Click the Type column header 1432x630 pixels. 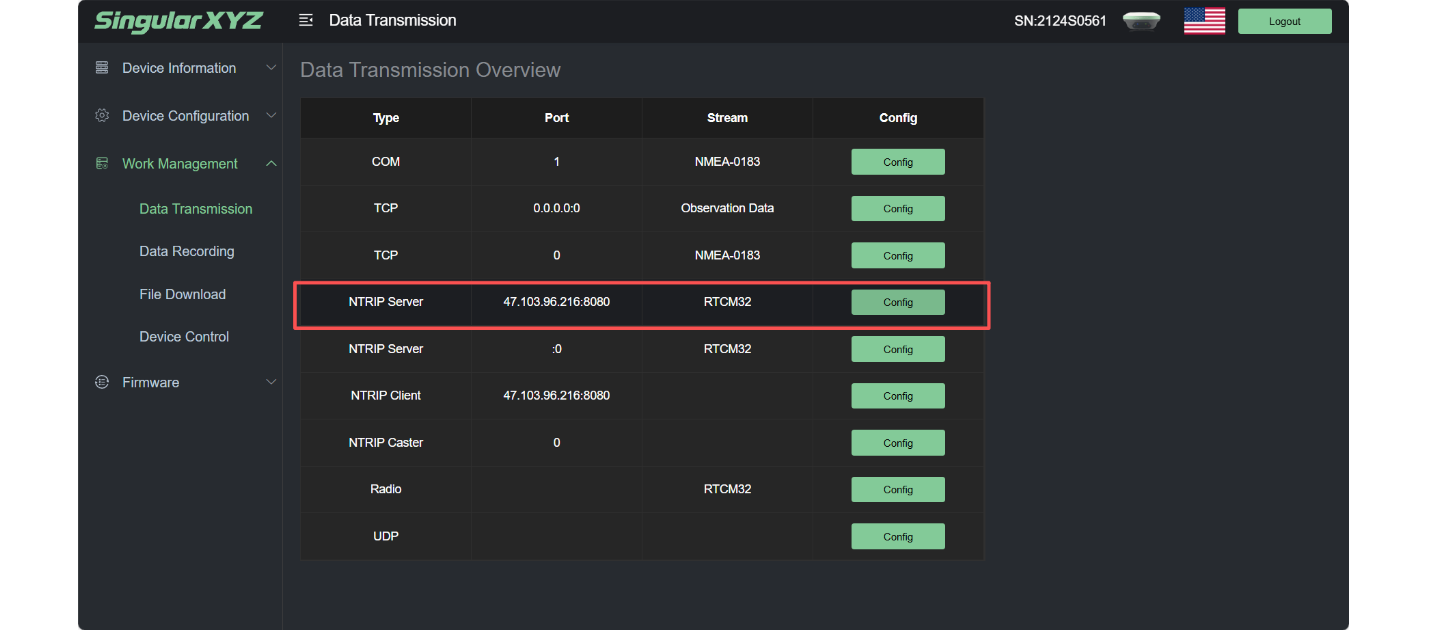coord(386,118)
